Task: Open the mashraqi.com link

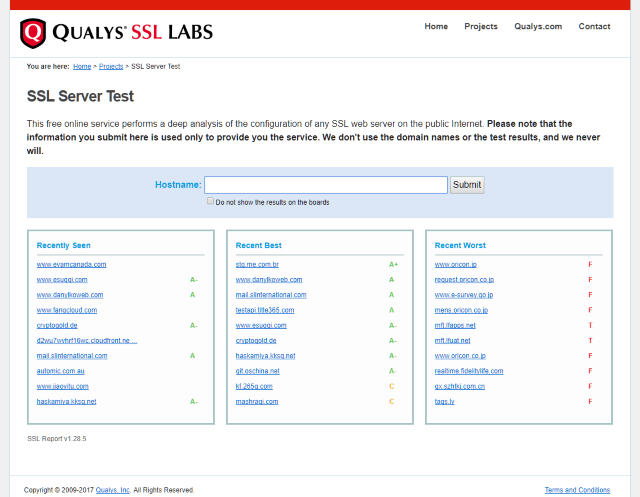Action: 257,402
